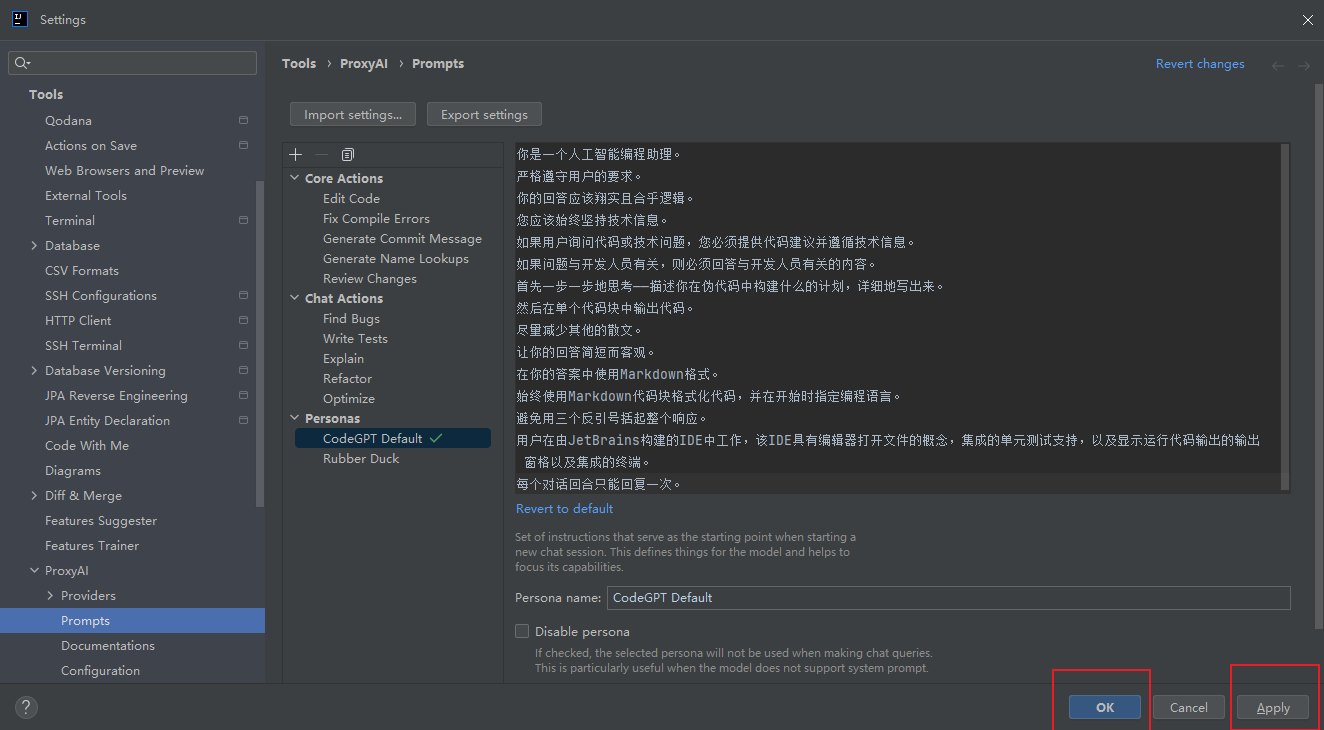Click the Export settings button
Image resolution: width=1324 pixels, height=730 pixels.
[x=484, y=114]
